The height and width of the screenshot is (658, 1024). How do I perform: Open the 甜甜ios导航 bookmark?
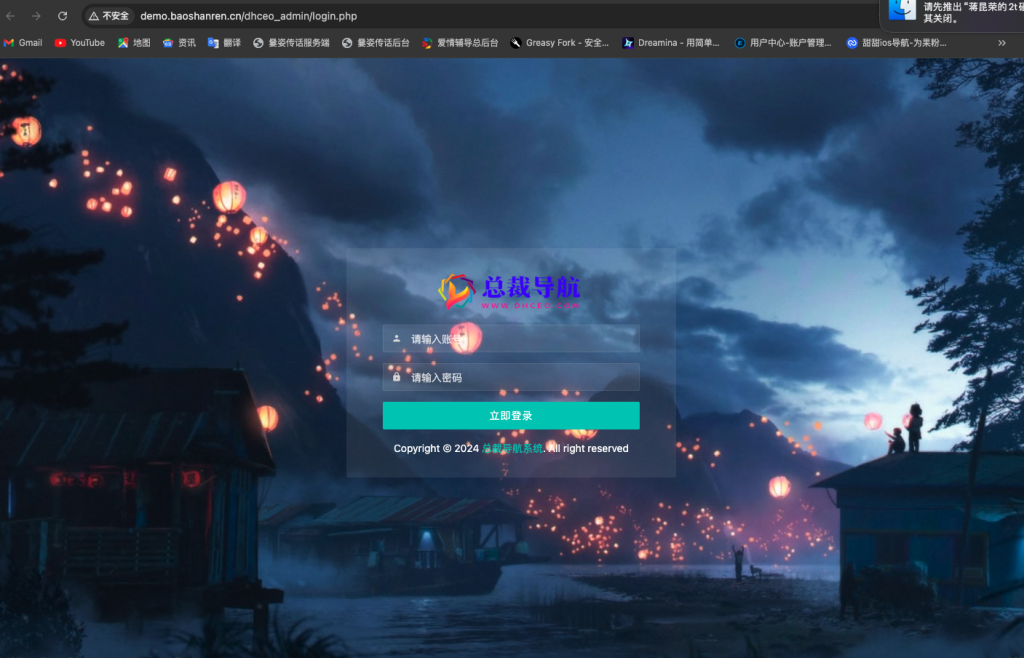pos(896,42)
